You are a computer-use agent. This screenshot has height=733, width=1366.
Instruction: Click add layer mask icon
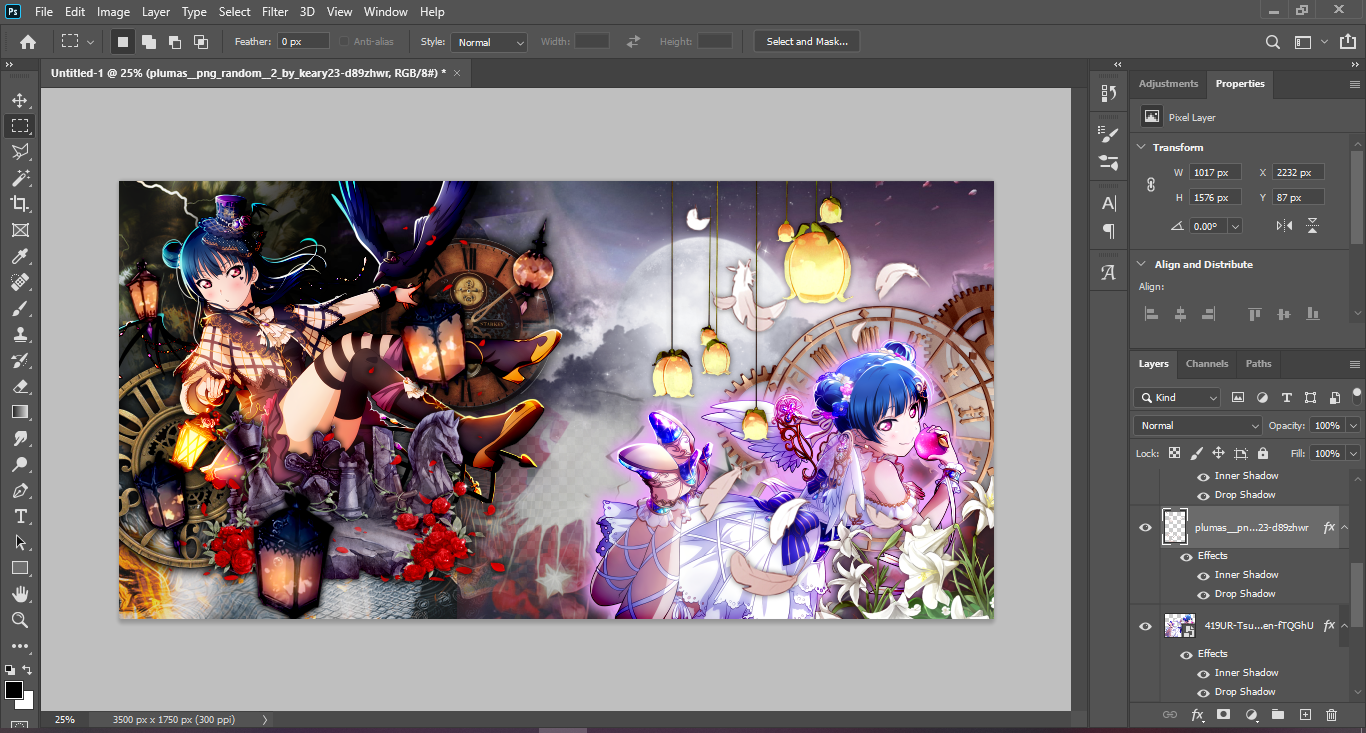coord(1223,715)
